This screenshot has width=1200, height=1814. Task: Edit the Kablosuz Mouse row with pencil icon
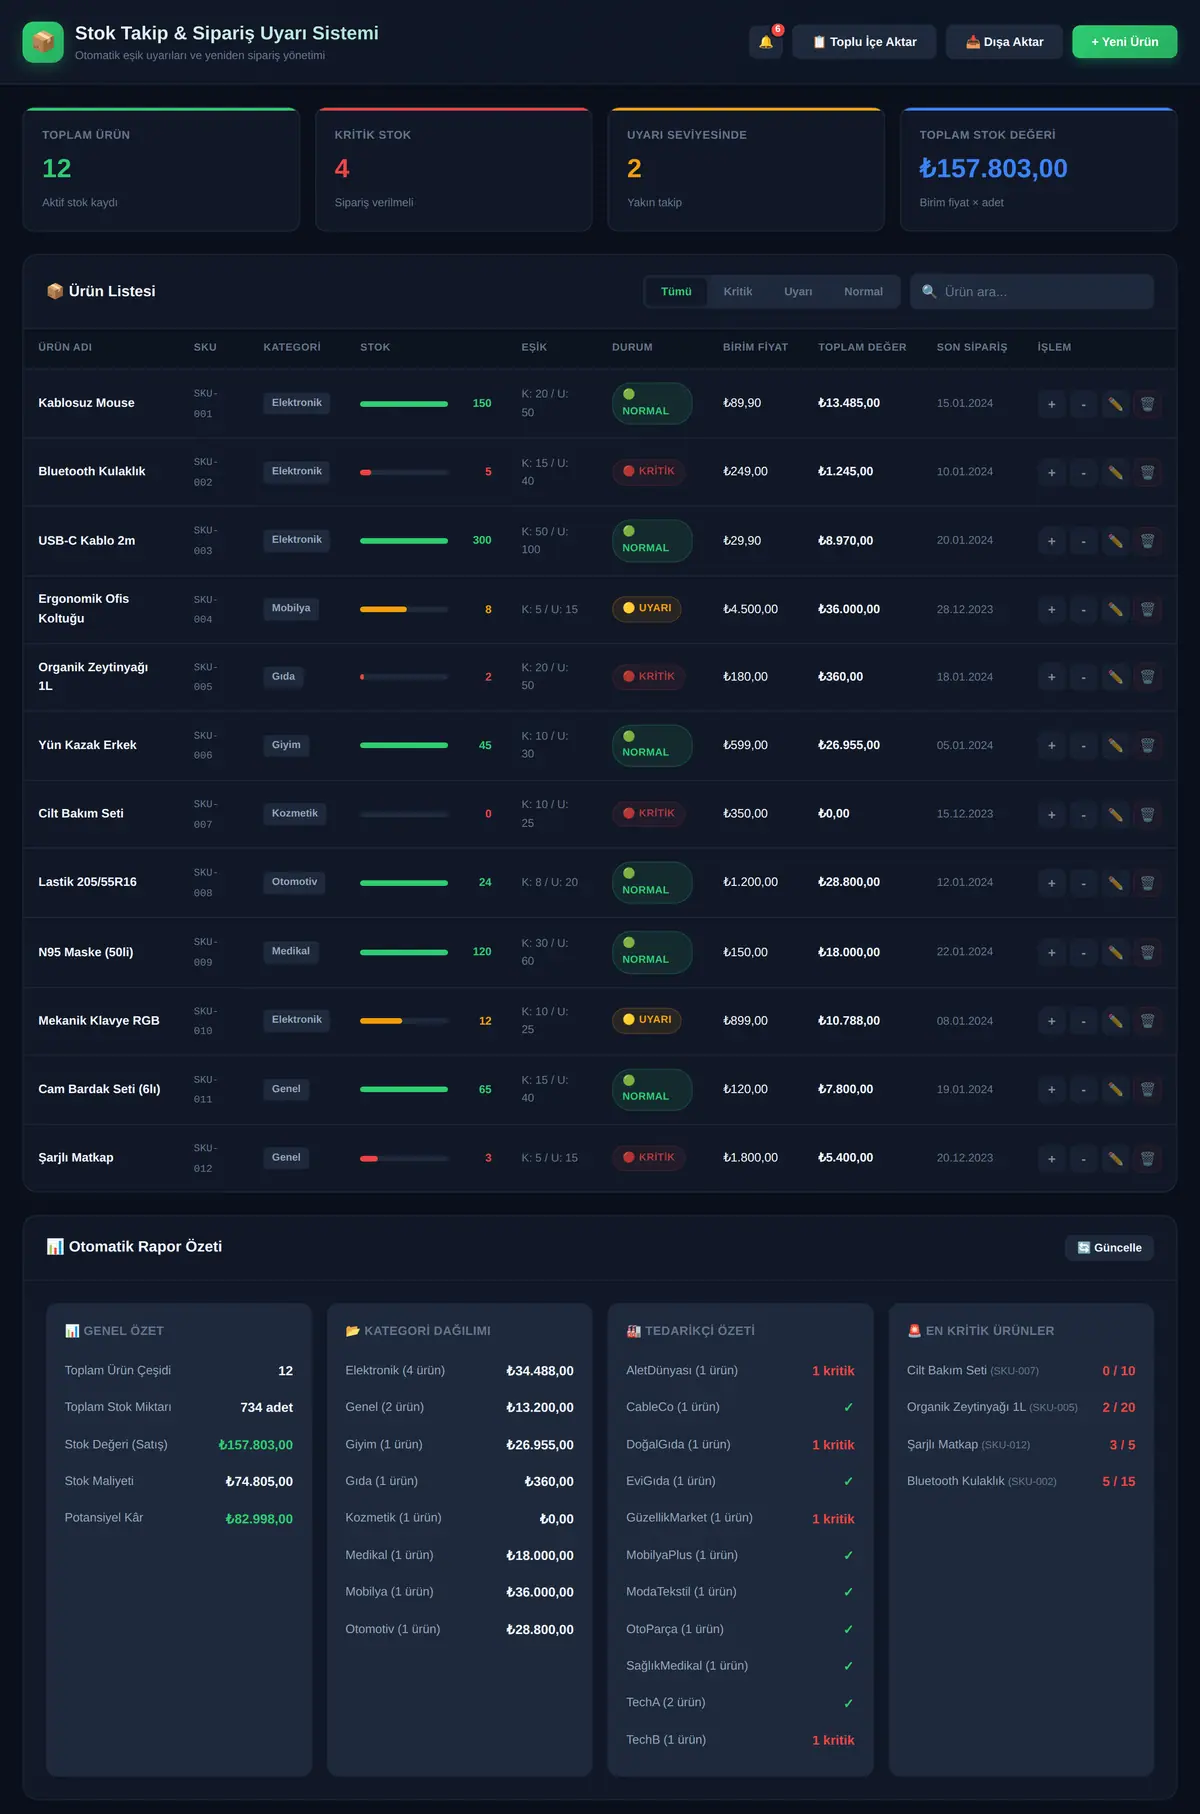coord(1115,404)
